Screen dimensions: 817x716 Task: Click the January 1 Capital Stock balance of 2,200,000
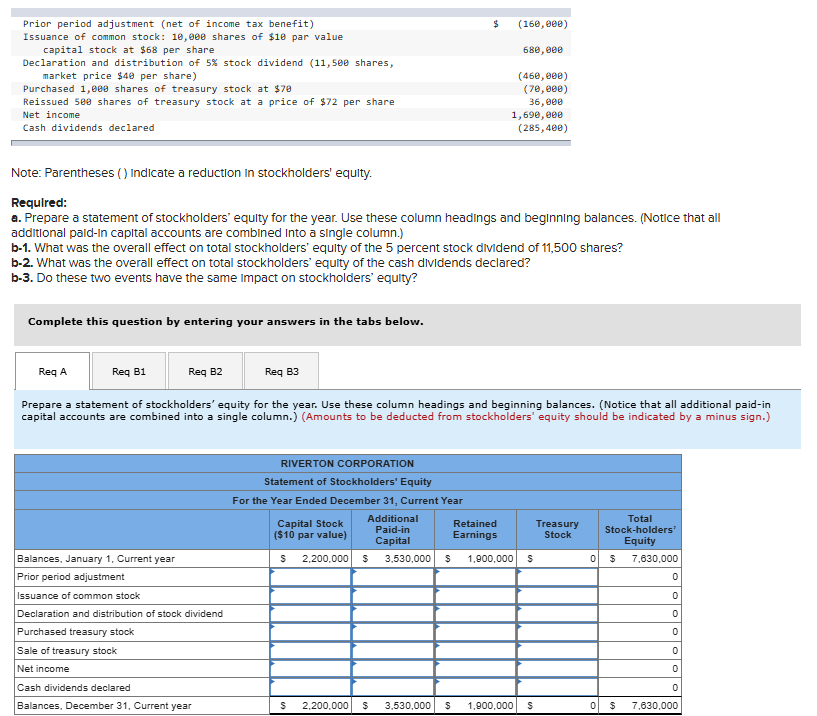click(x=324, y=560)
